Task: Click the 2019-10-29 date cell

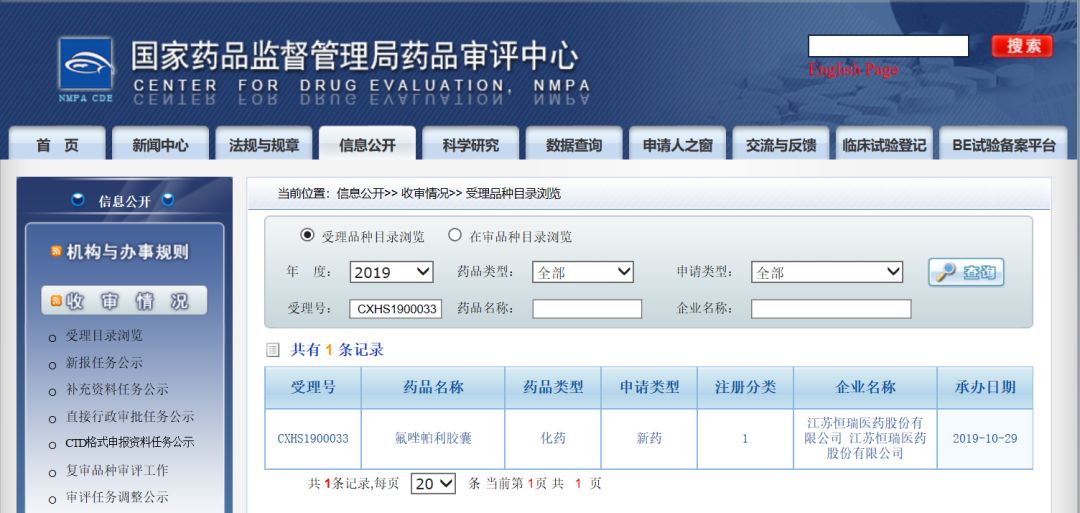Action: [x=985, y=439]
